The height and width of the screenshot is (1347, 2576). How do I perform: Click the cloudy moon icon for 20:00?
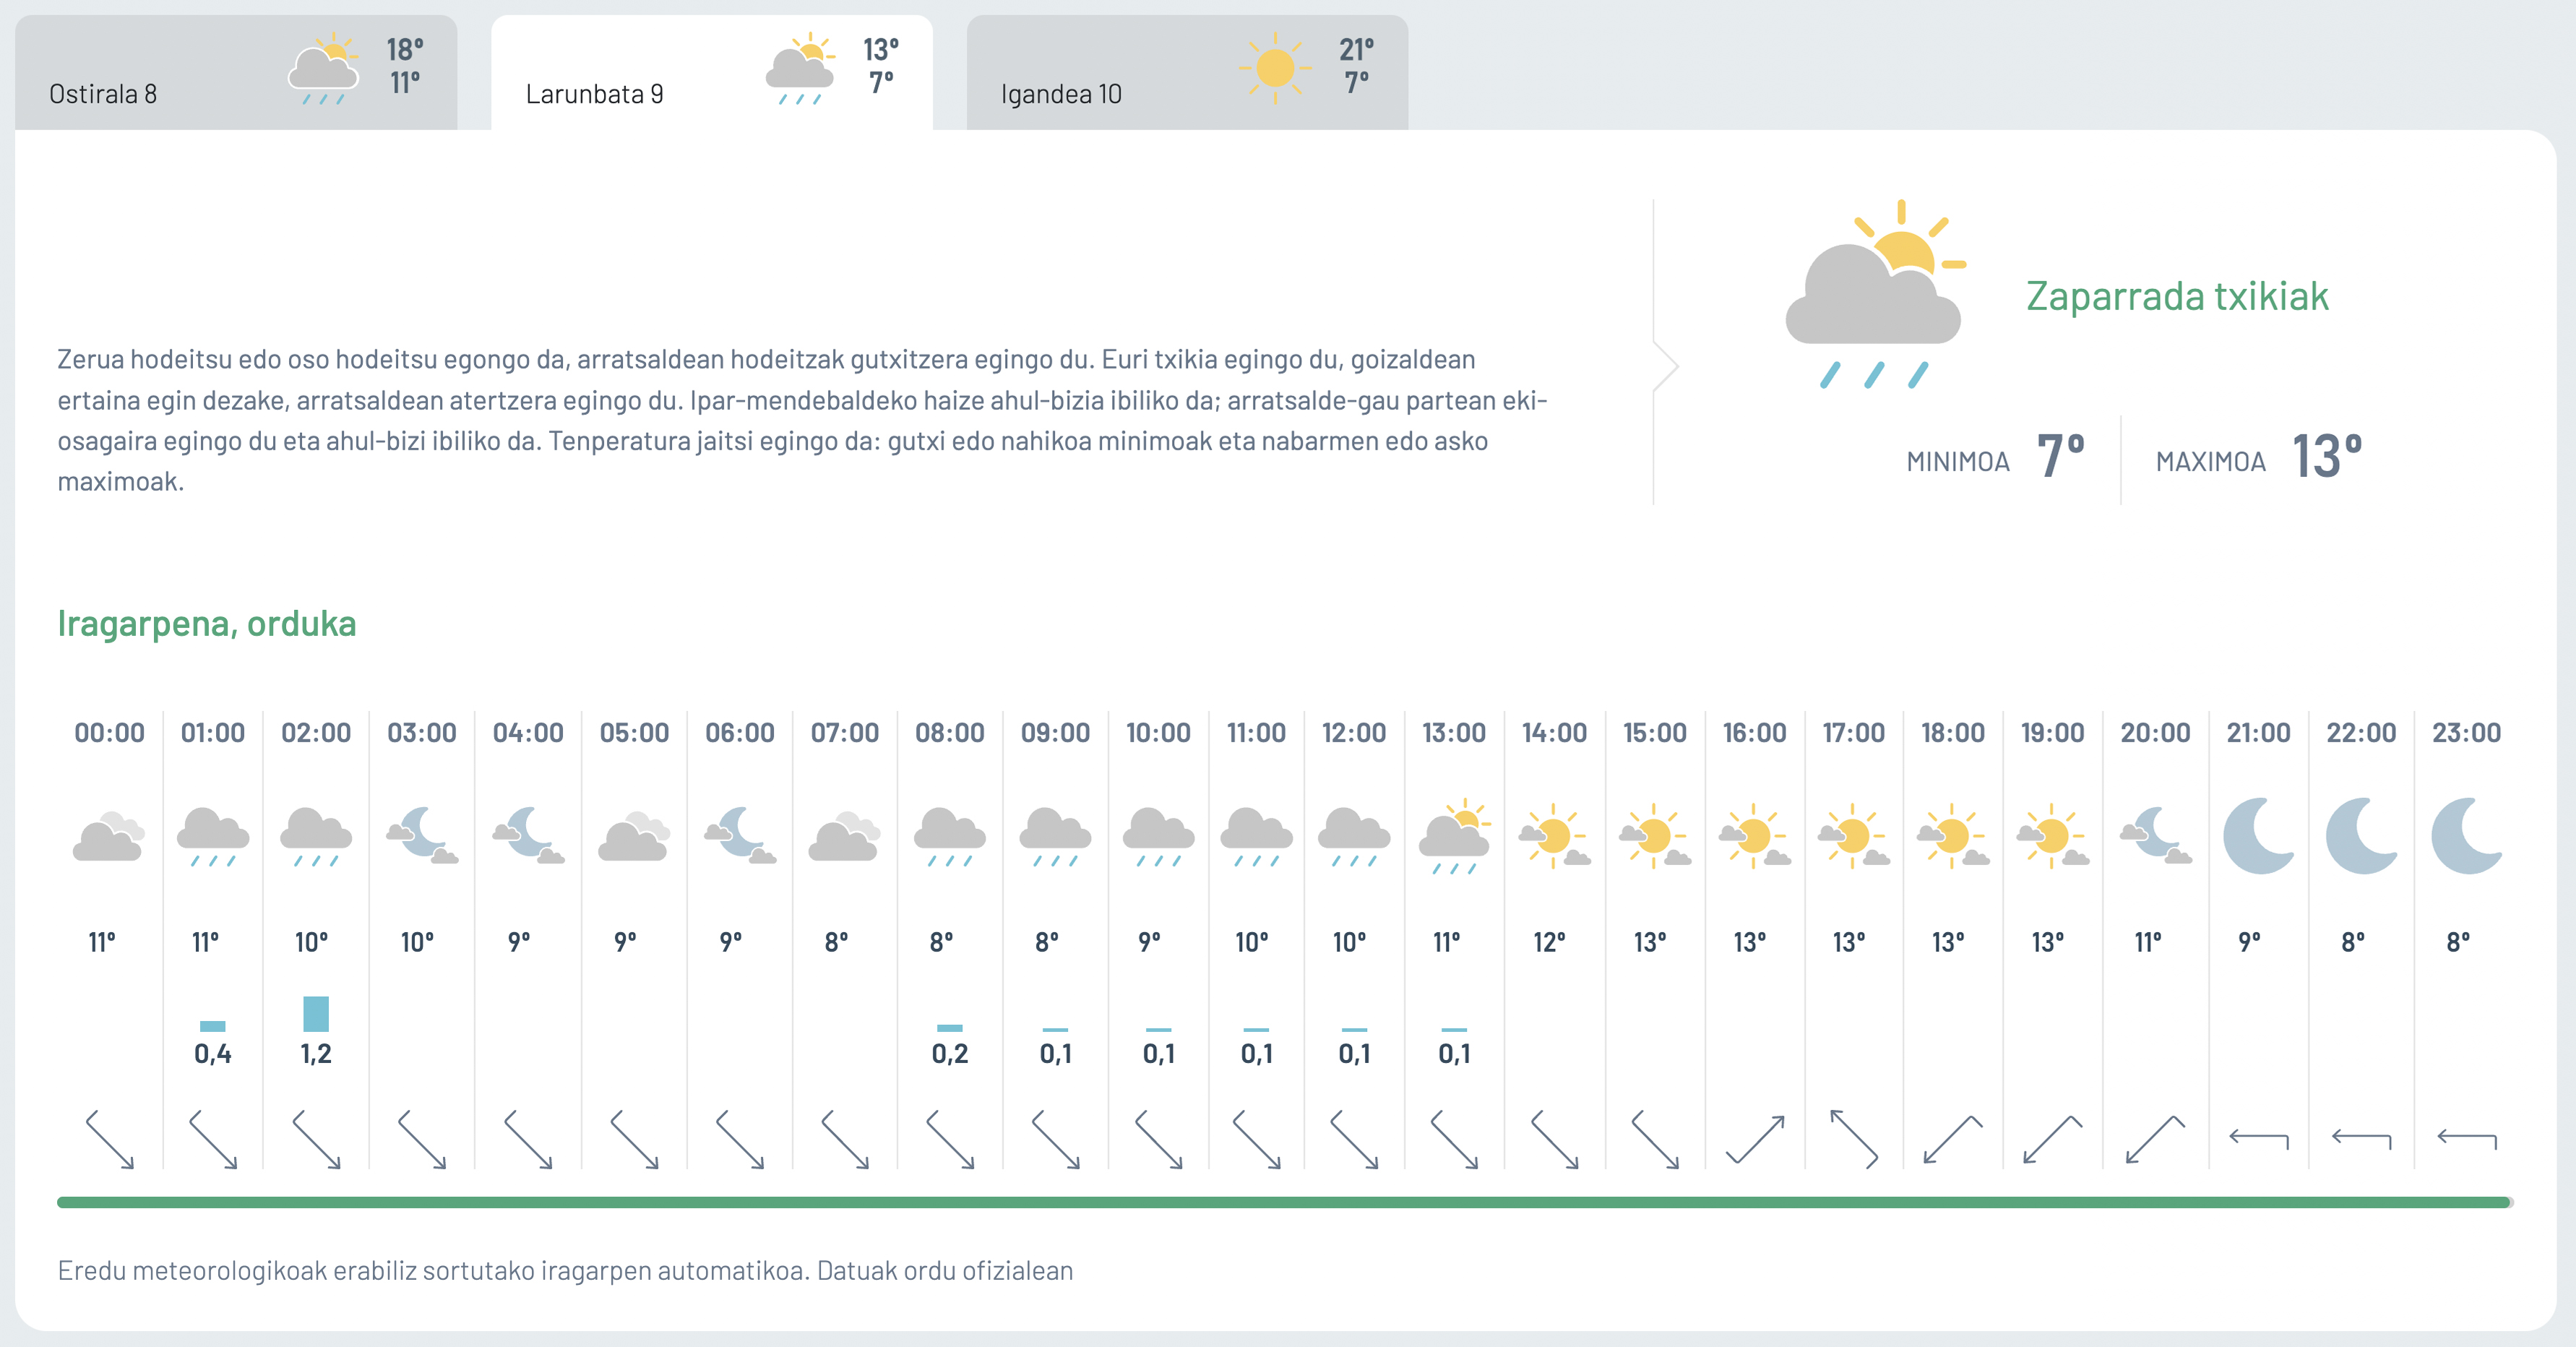(x=2156, y=835)
